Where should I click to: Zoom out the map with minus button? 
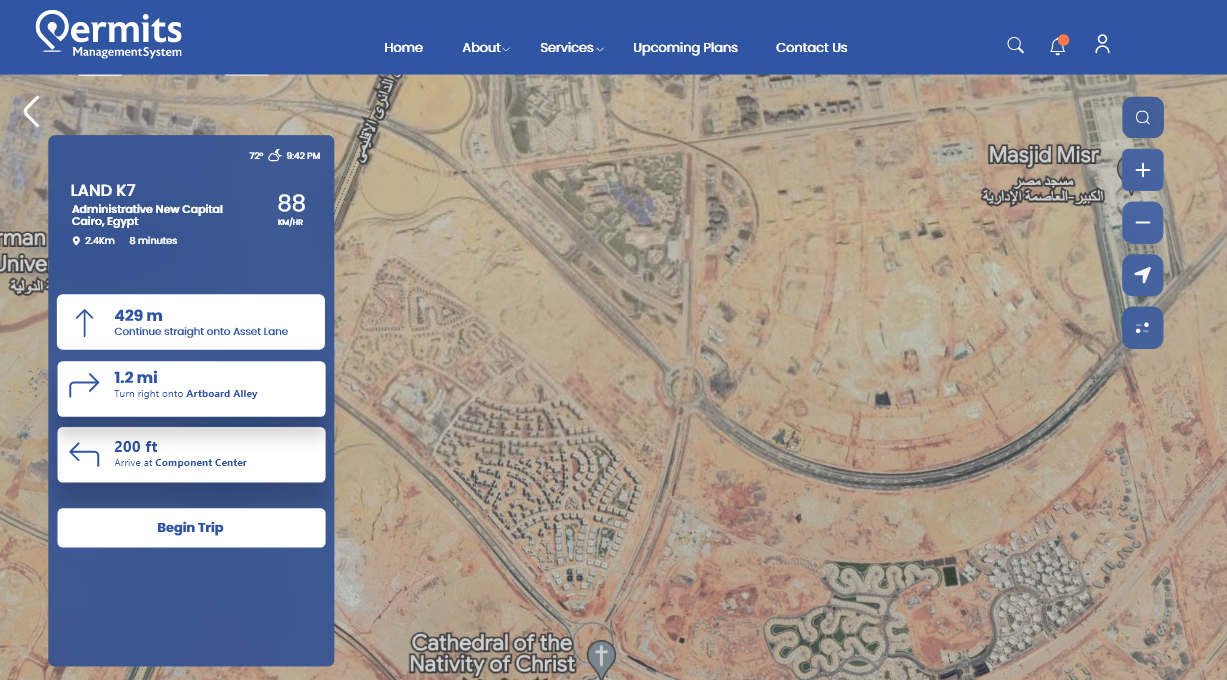click(x=1142, y=223)
